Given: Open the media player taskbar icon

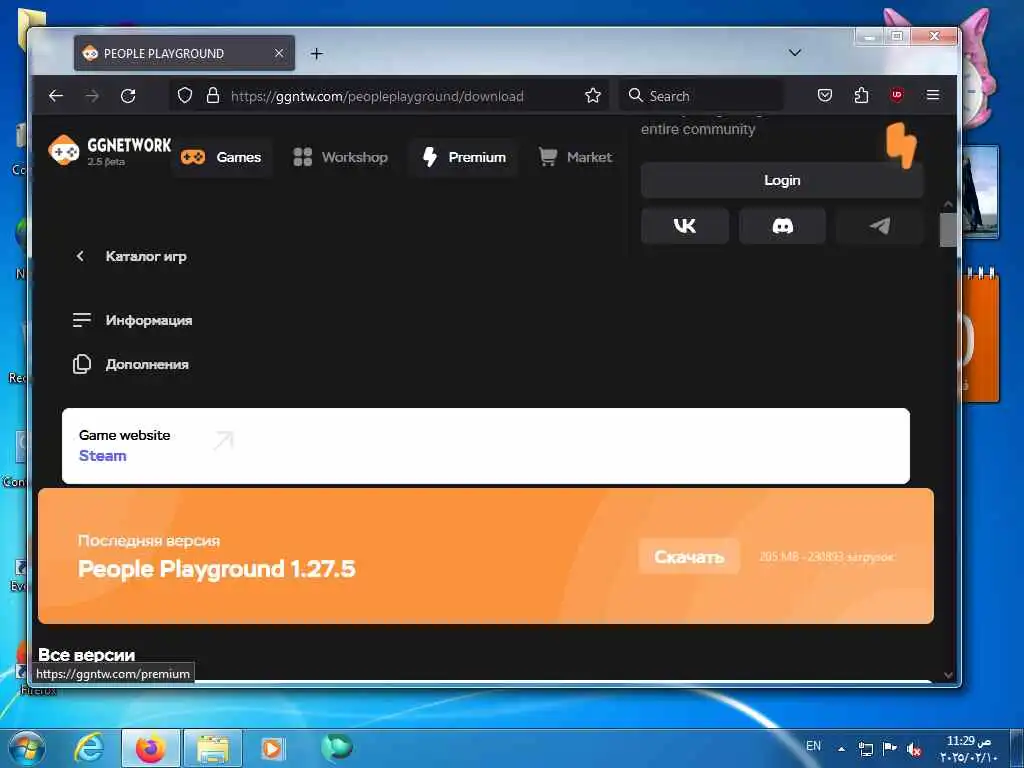Looking at the screenshot, I should point(272,748).
